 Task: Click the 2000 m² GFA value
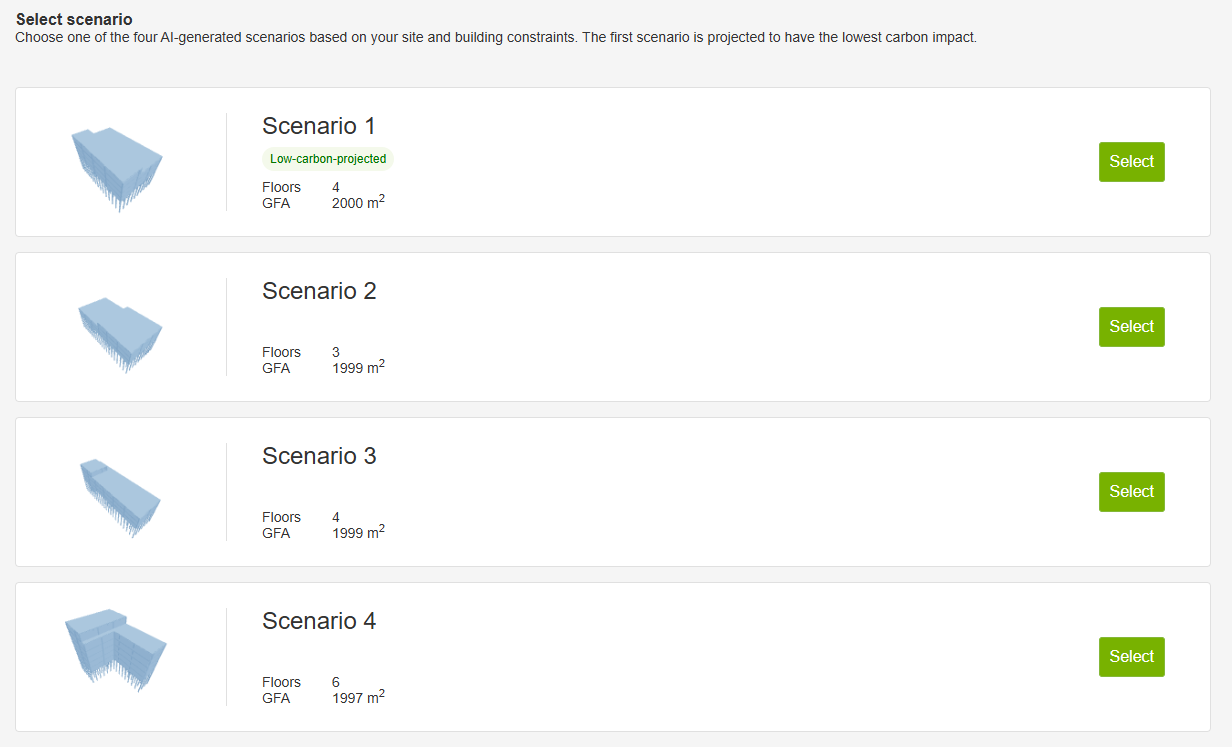point(358,203)
